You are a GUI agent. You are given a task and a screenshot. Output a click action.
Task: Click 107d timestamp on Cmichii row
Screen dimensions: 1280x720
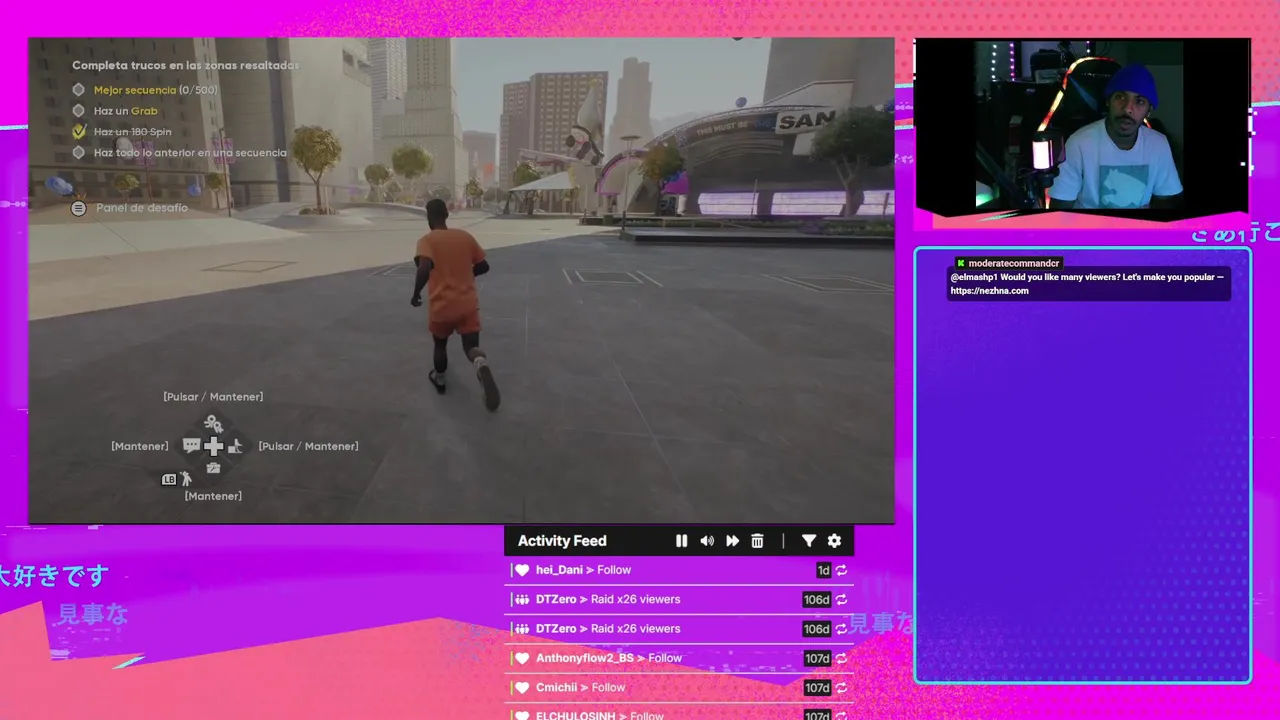(x=817, y=688)
